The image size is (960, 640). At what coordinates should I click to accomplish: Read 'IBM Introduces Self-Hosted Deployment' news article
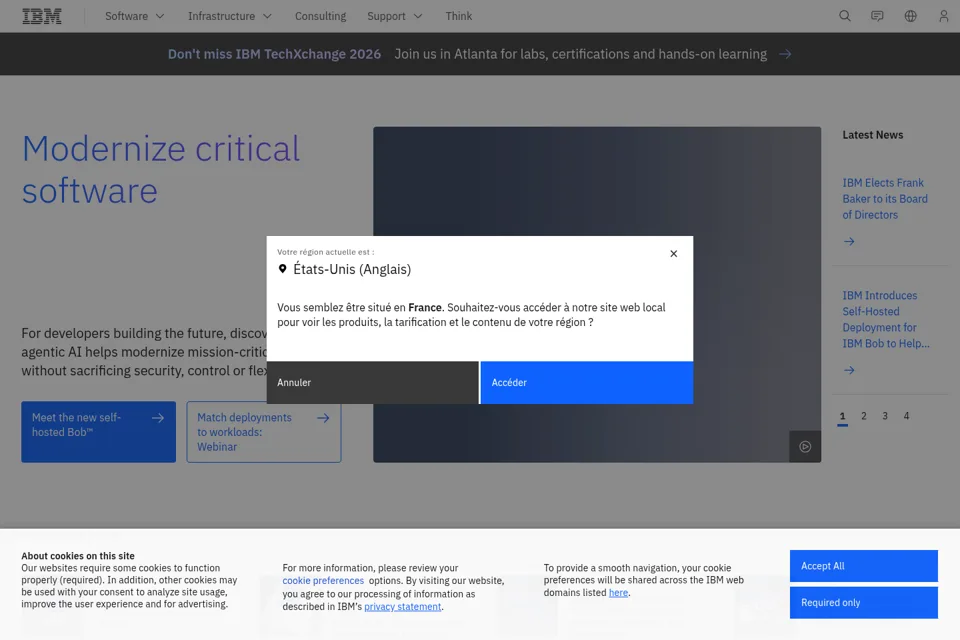pos(886,319)
